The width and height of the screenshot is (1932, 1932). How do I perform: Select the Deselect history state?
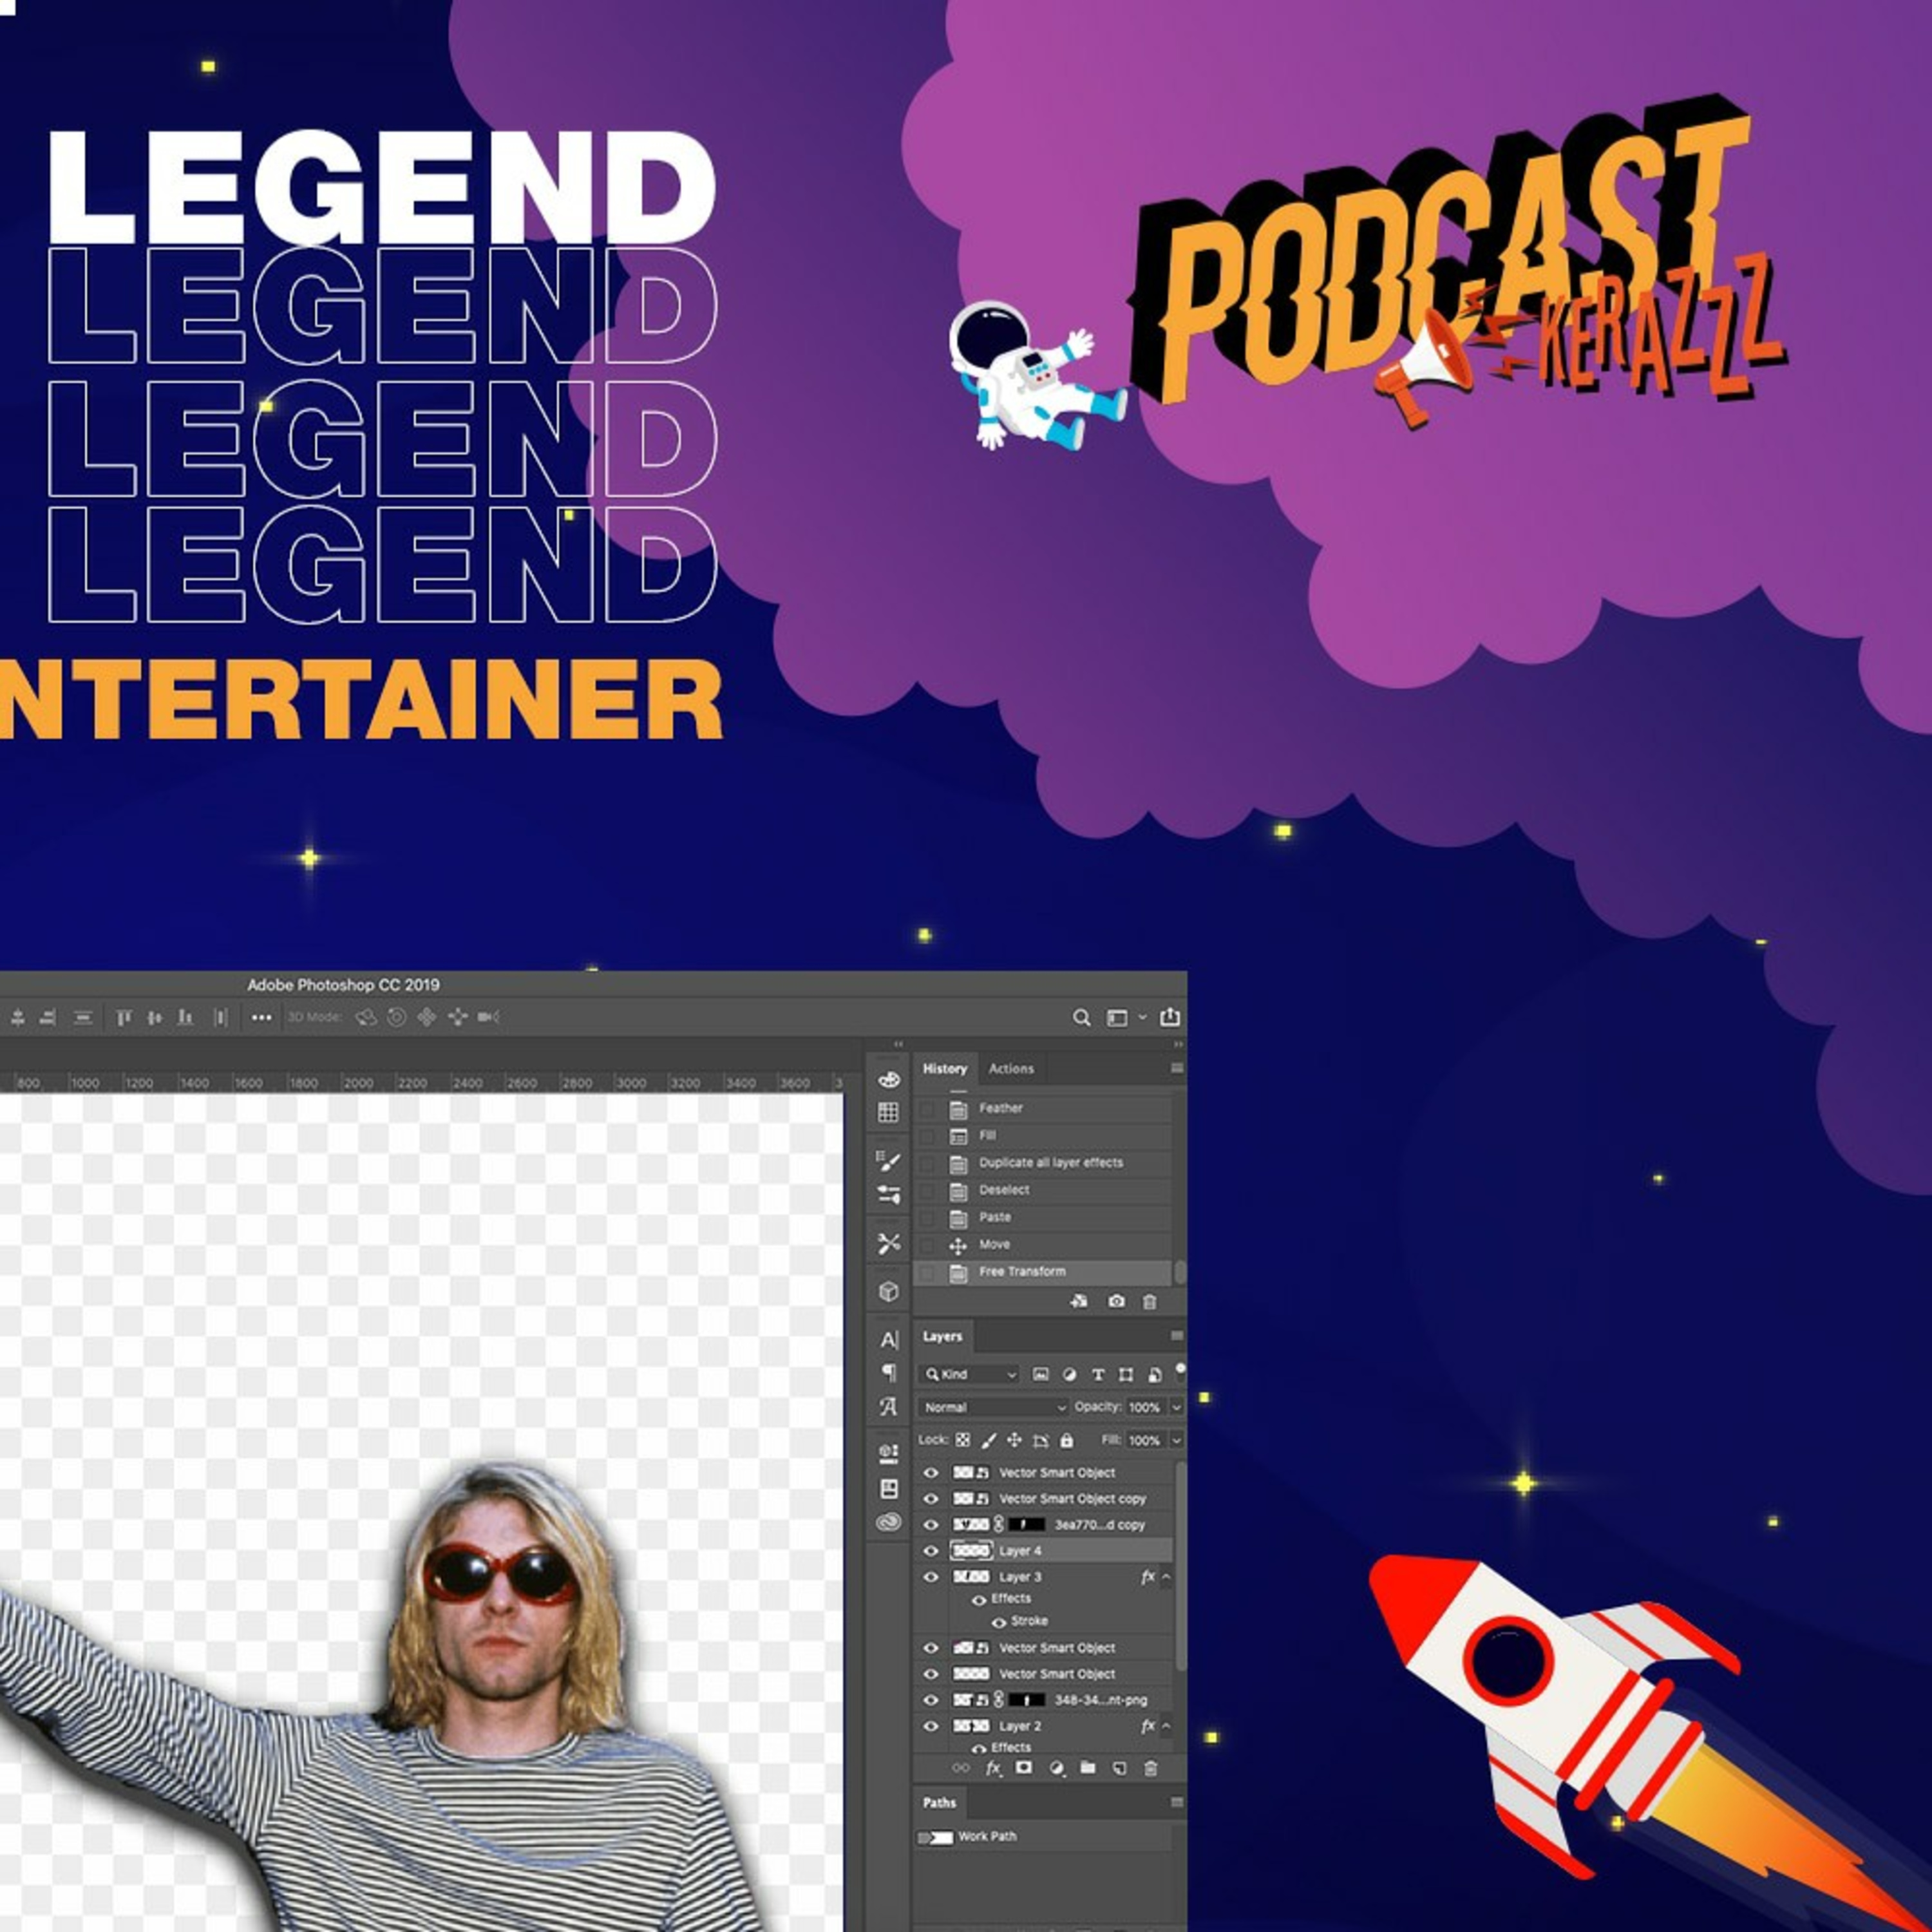1004,1190
